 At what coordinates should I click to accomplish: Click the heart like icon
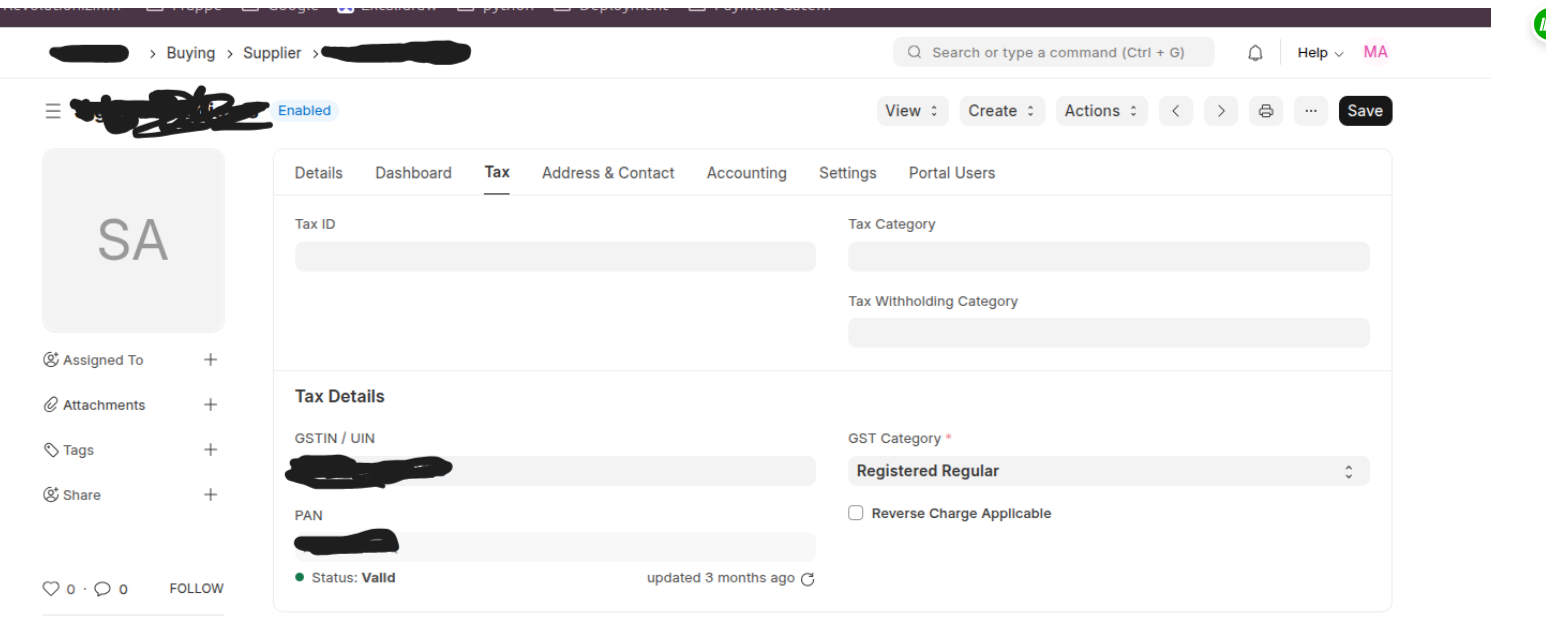[52, 589]
